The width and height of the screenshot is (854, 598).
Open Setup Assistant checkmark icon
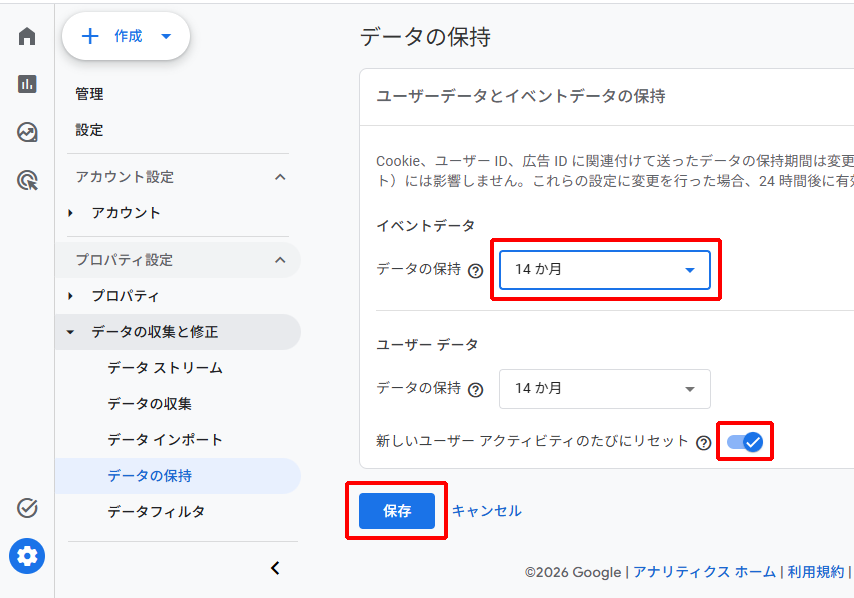tap(27, 508)
